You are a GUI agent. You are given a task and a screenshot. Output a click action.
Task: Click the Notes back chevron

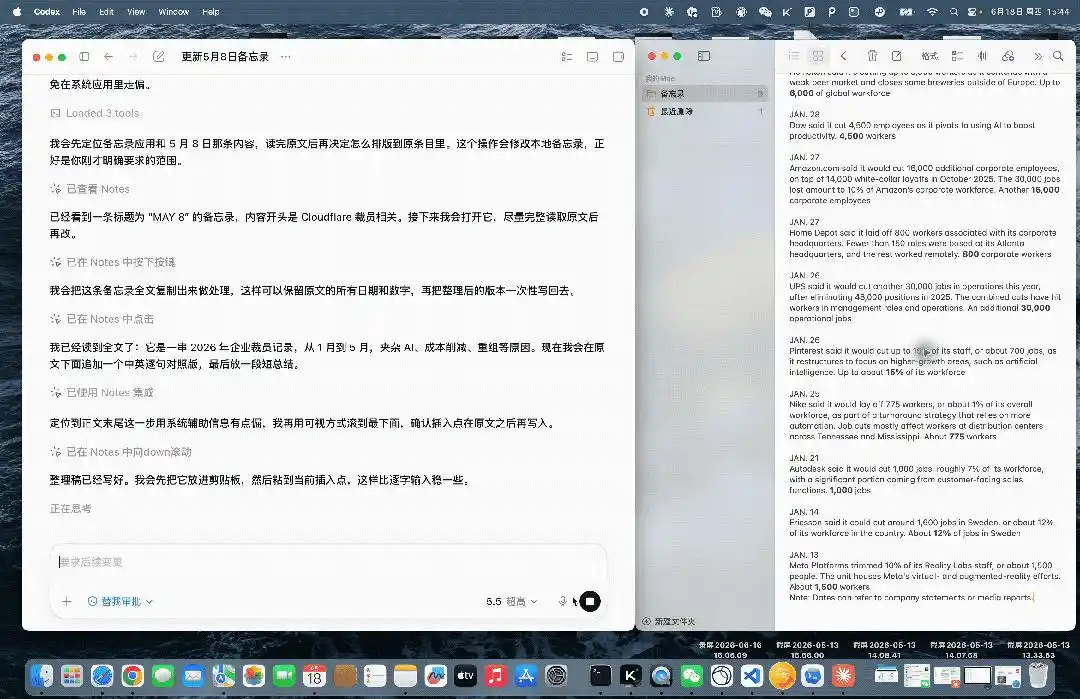coord(844,56)
